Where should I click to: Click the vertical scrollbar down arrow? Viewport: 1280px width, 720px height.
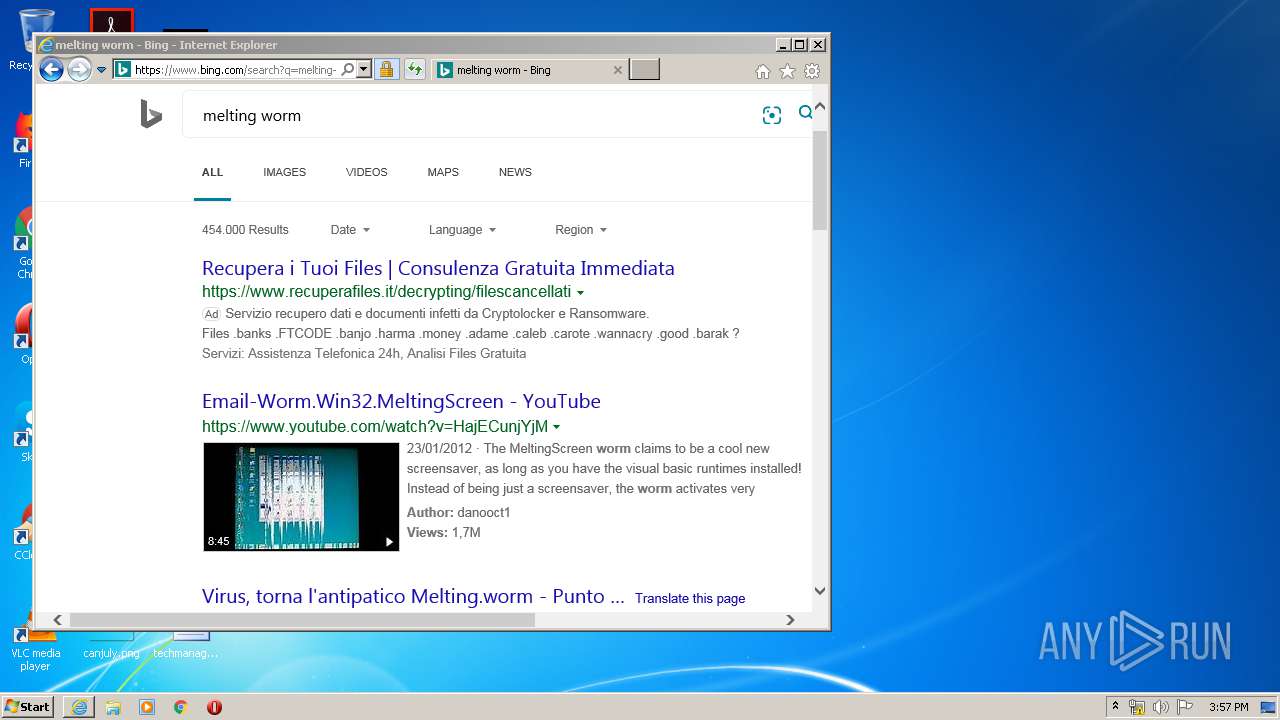[x=820, y=591]
